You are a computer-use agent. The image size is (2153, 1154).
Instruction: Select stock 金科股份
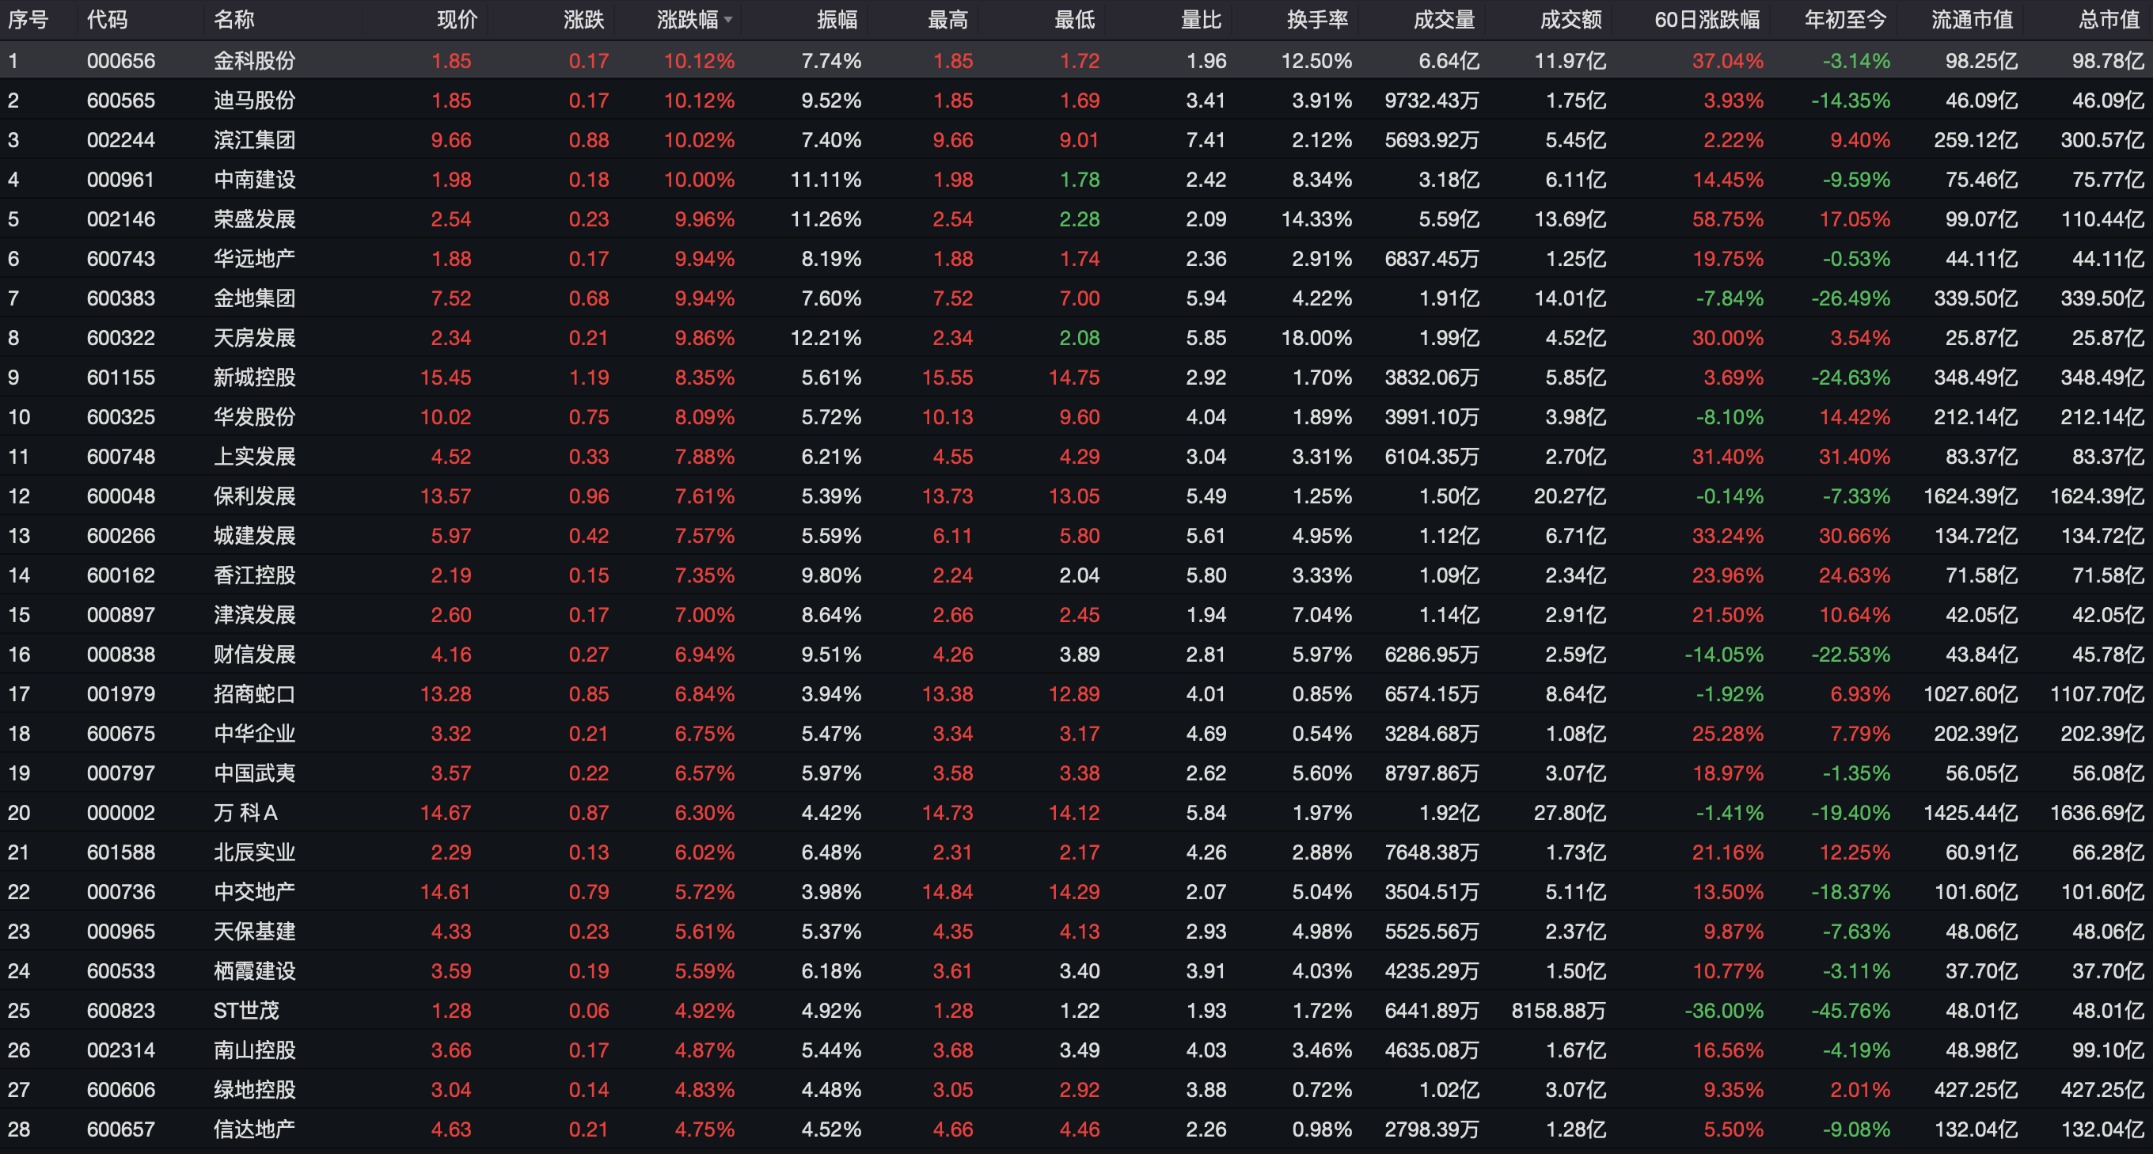click(x=254, y=61)
